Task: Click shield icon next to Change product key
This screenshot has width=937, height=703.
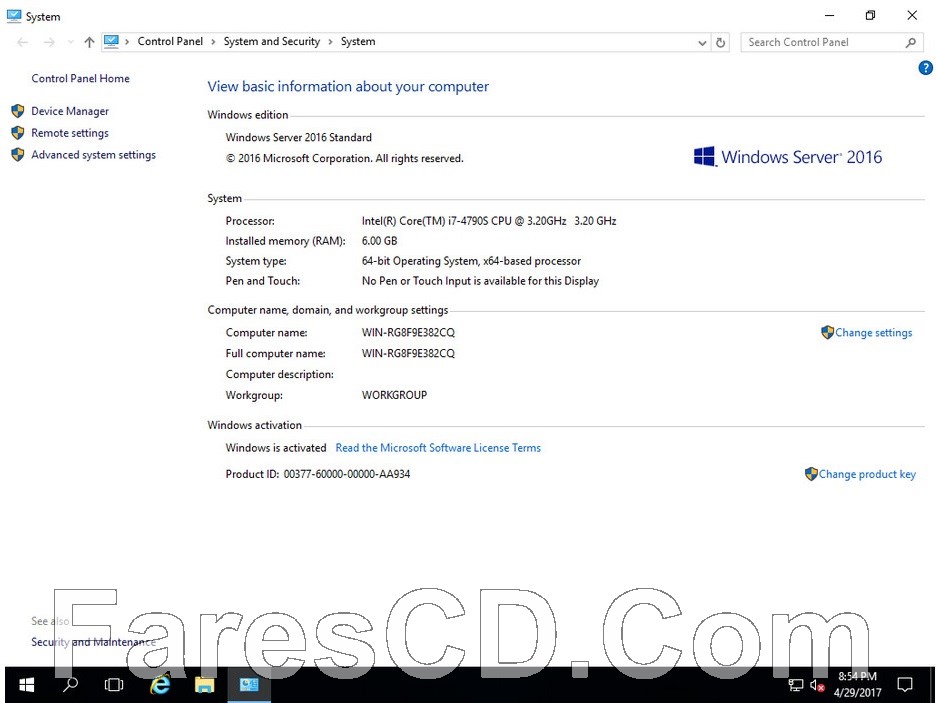Action: click(x=811, y=474)
